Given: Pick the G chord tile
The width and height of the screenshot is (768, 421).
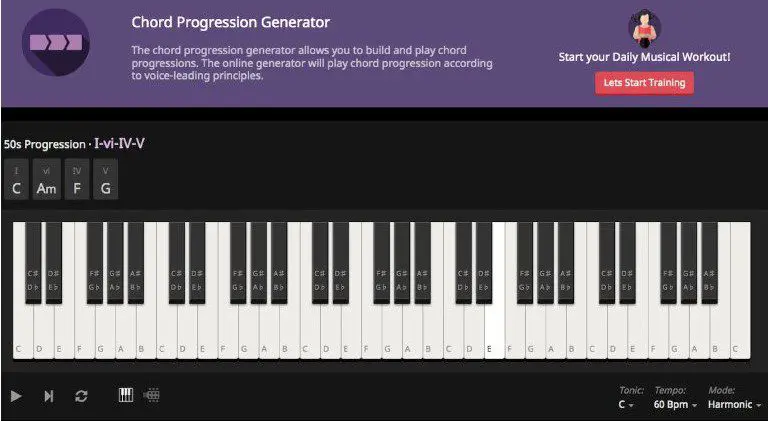Looking at the screenshot, I should 106,181.
